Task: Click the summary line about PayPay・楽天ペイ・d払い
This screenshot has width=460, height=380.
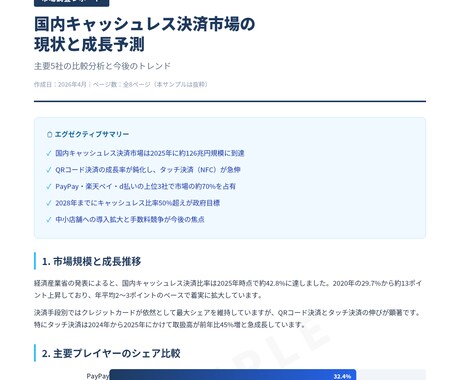Action: point(145,187)
